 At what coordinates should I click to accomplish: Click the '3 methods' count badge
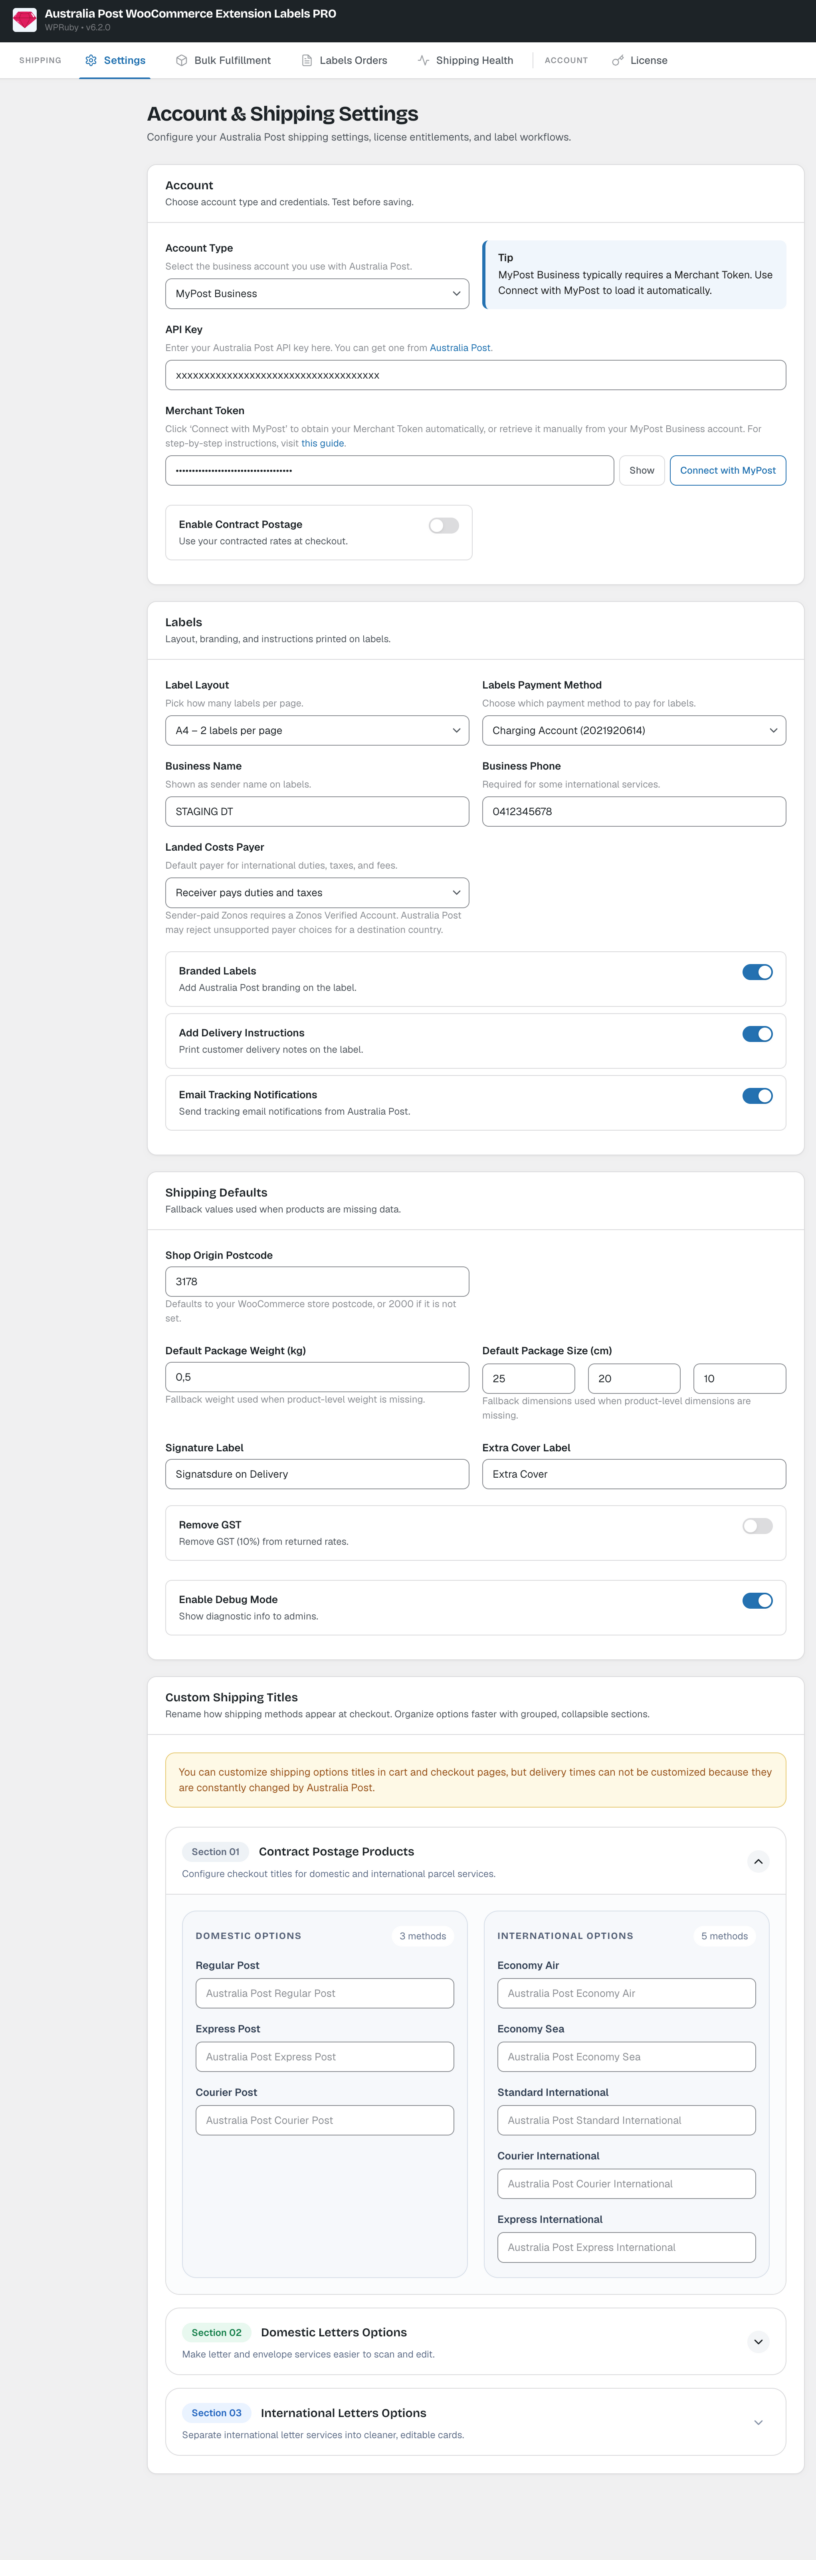click(423, 1936)
